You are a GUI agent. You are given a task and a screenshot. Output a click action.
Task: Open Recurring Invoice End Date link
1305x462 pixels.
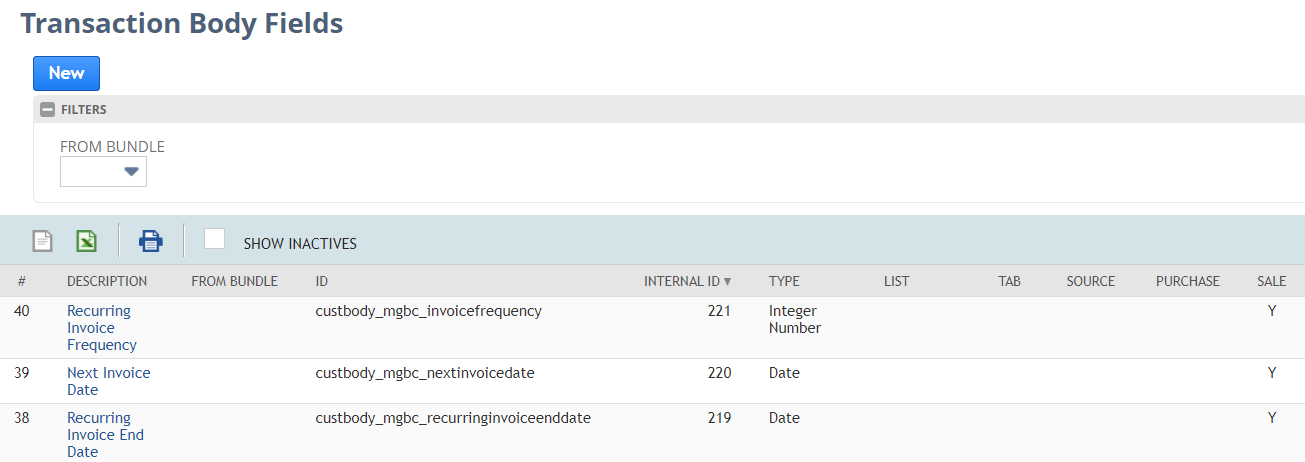[105, 435]
